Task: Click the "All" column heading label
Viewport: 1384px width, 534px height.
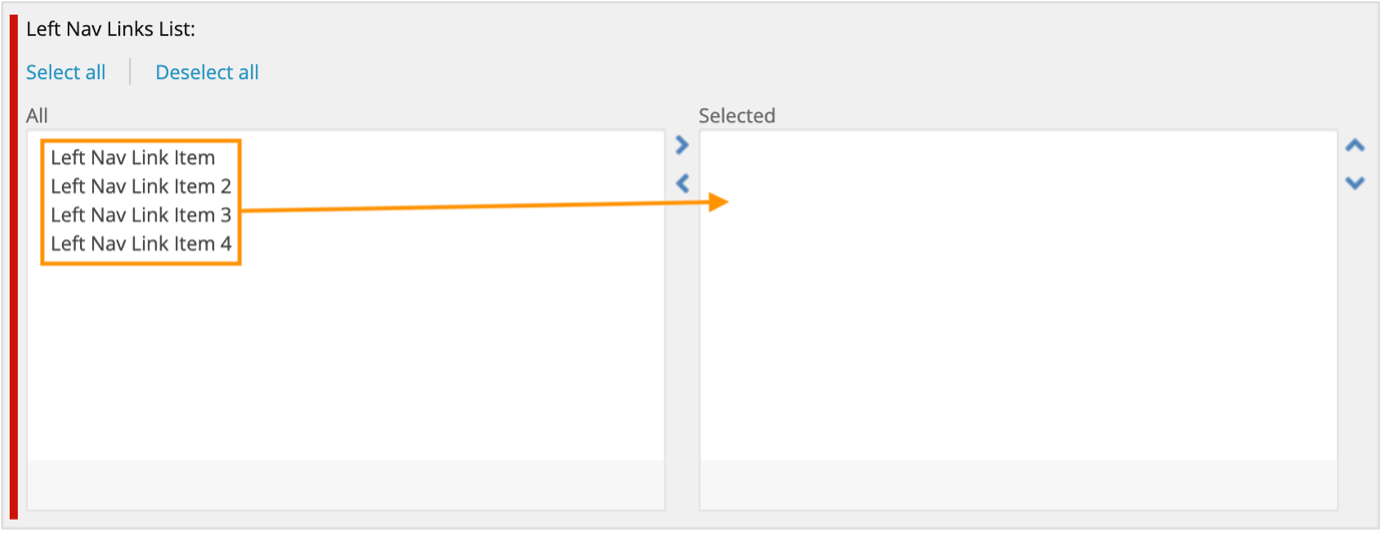Action: (x=37, y=116)
